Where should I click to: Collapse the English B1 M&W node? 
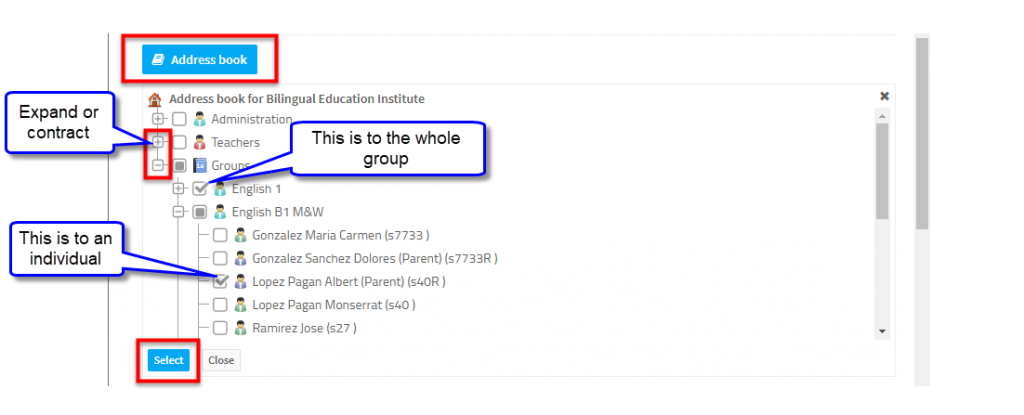coord(178,212)
